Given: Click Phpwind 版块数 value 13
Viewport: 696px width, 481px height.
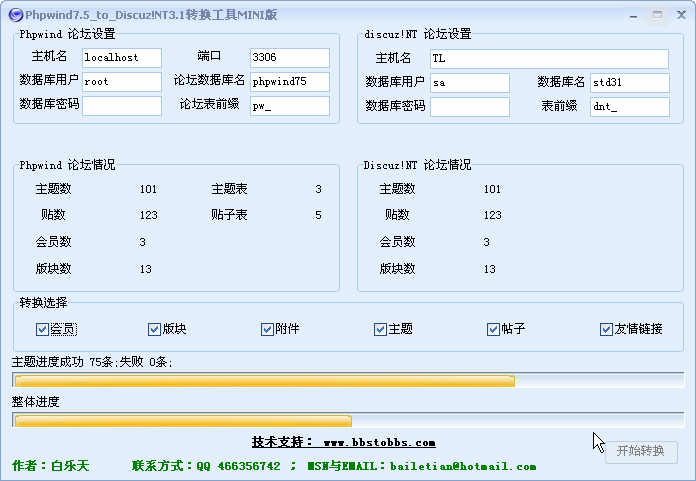Looking at the screenshot, I should coord(146,269).
